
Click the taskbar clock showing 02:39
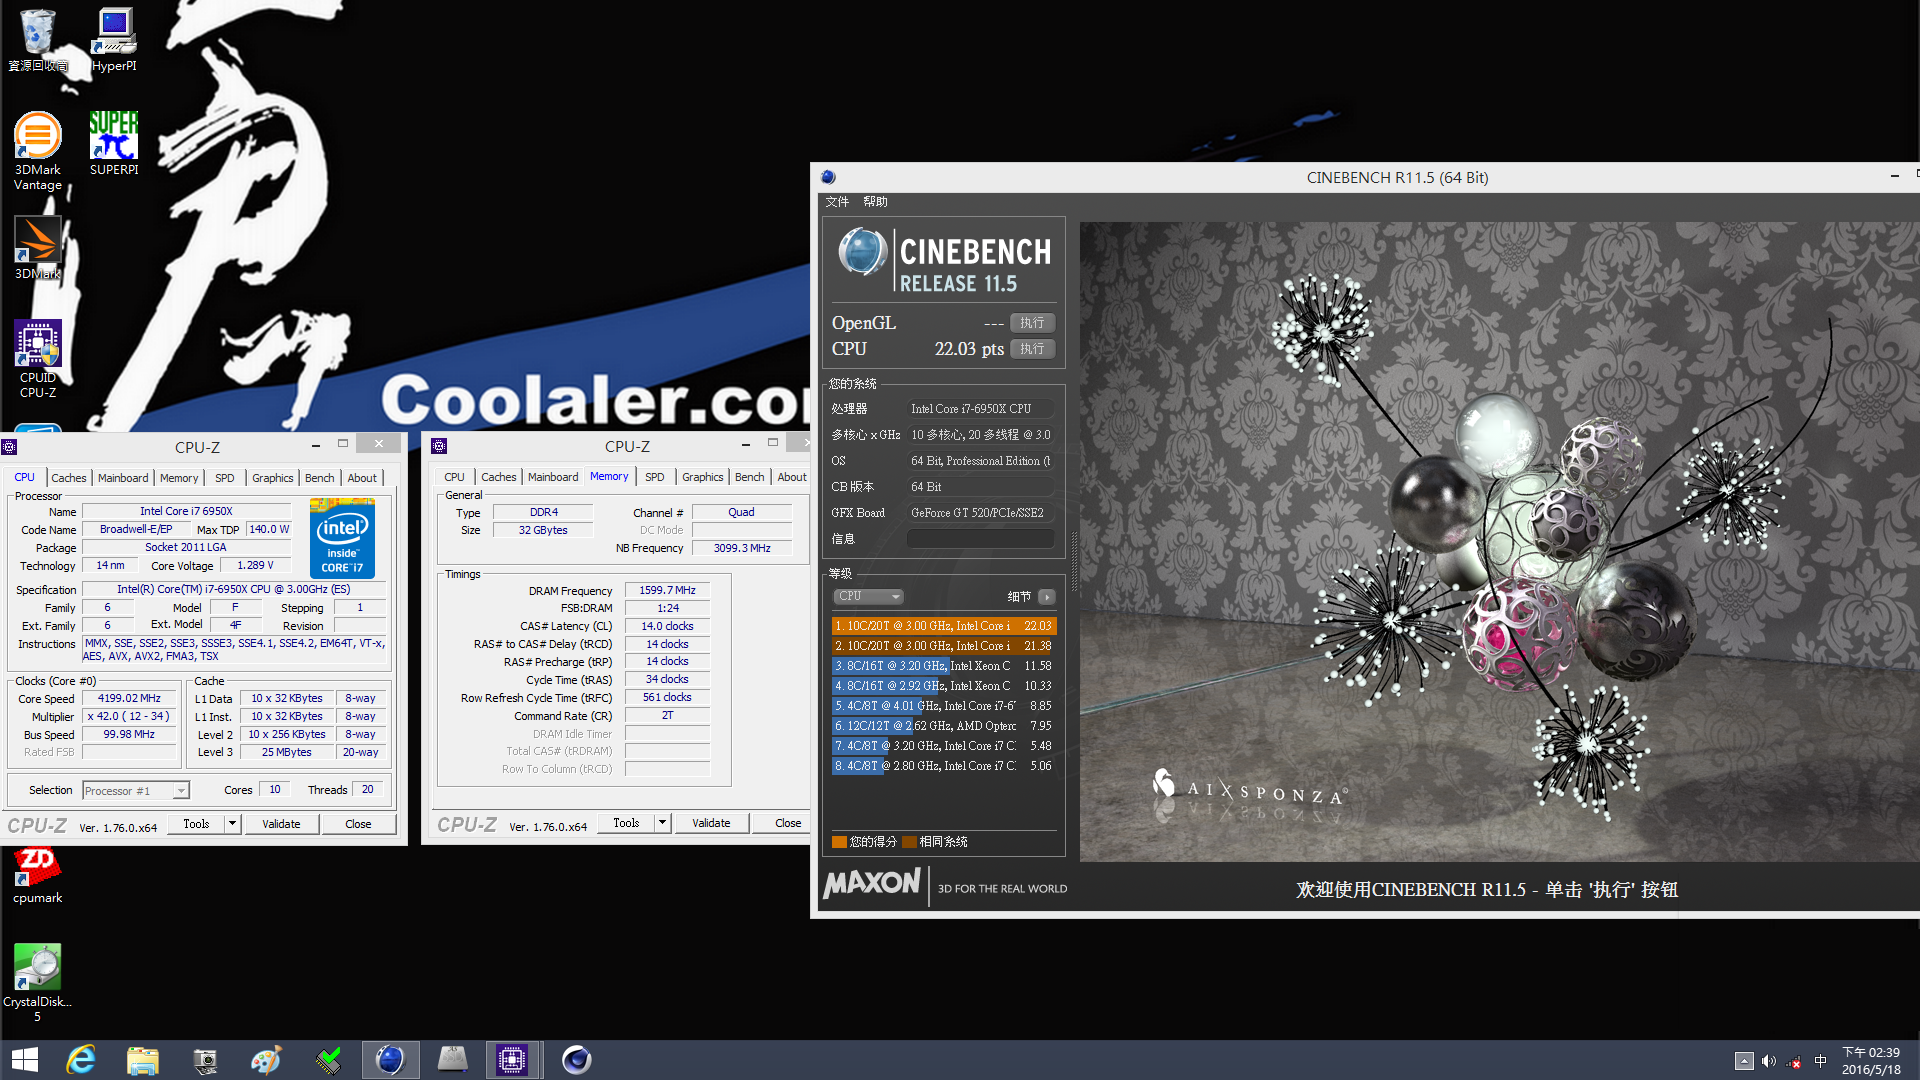tap(1871, 1060)
